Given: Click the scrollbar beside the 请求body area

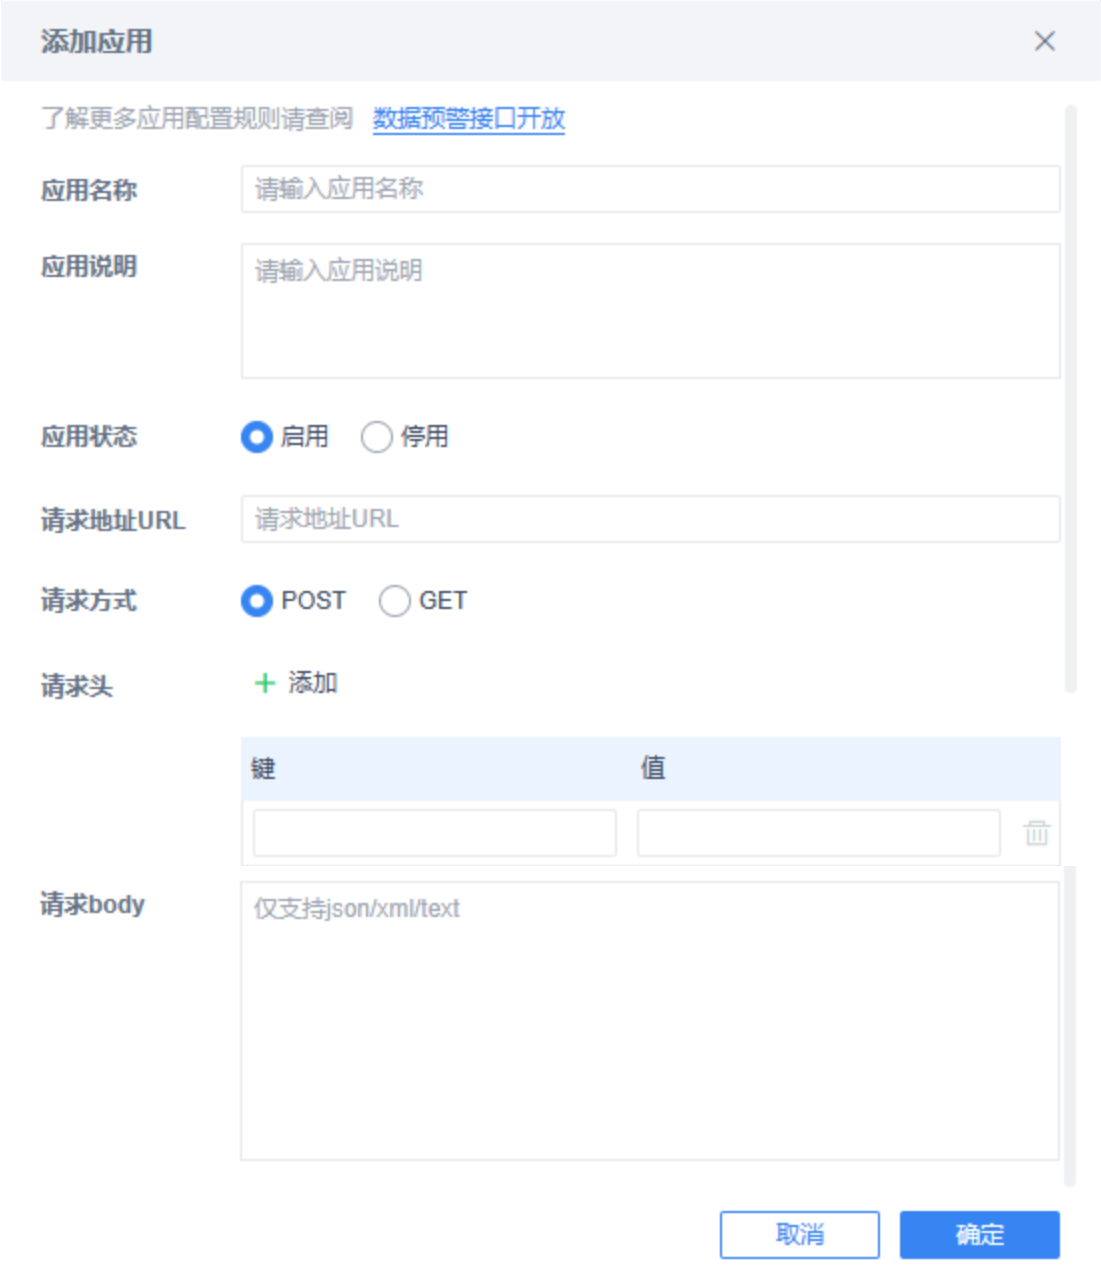Looking at the screenshot, I should (1070, 1026).
